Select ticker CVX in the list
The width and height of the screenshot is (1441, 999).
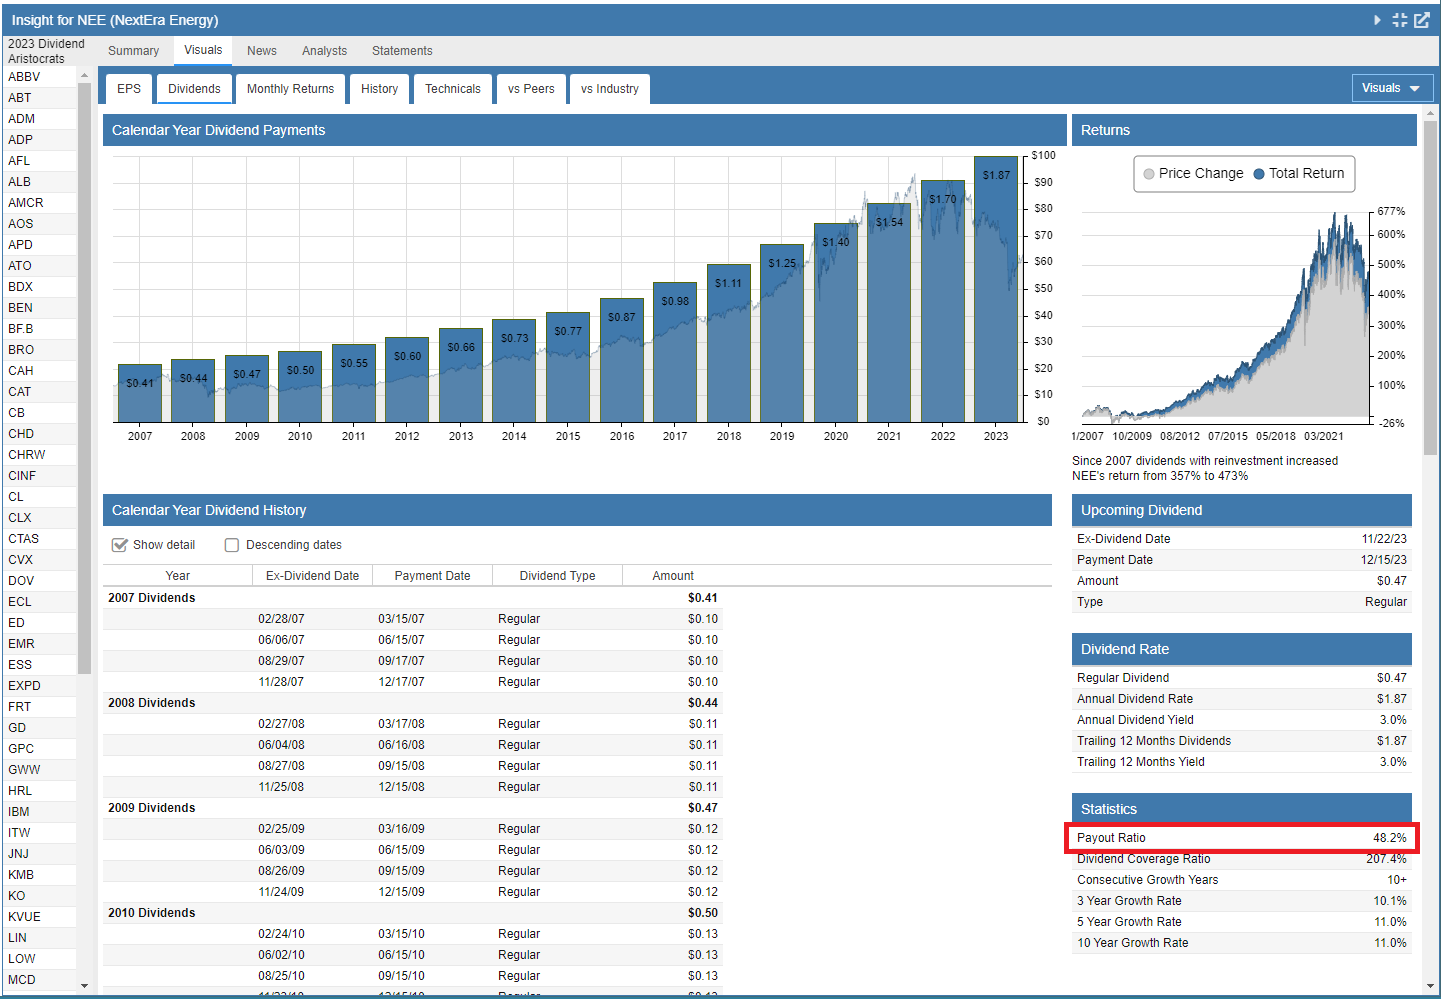[x=38, y=560]
